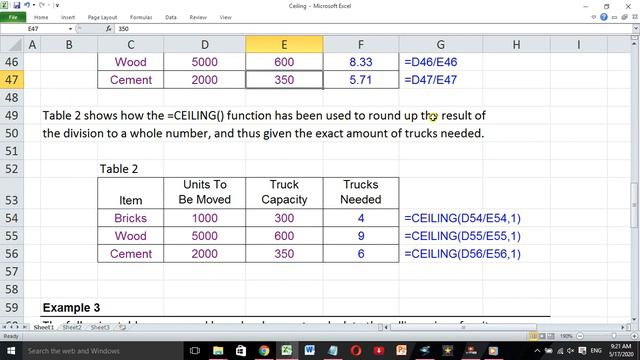Select the Example 3 heading cell
Screen dimensions: 640x360
tap(71, 307)
